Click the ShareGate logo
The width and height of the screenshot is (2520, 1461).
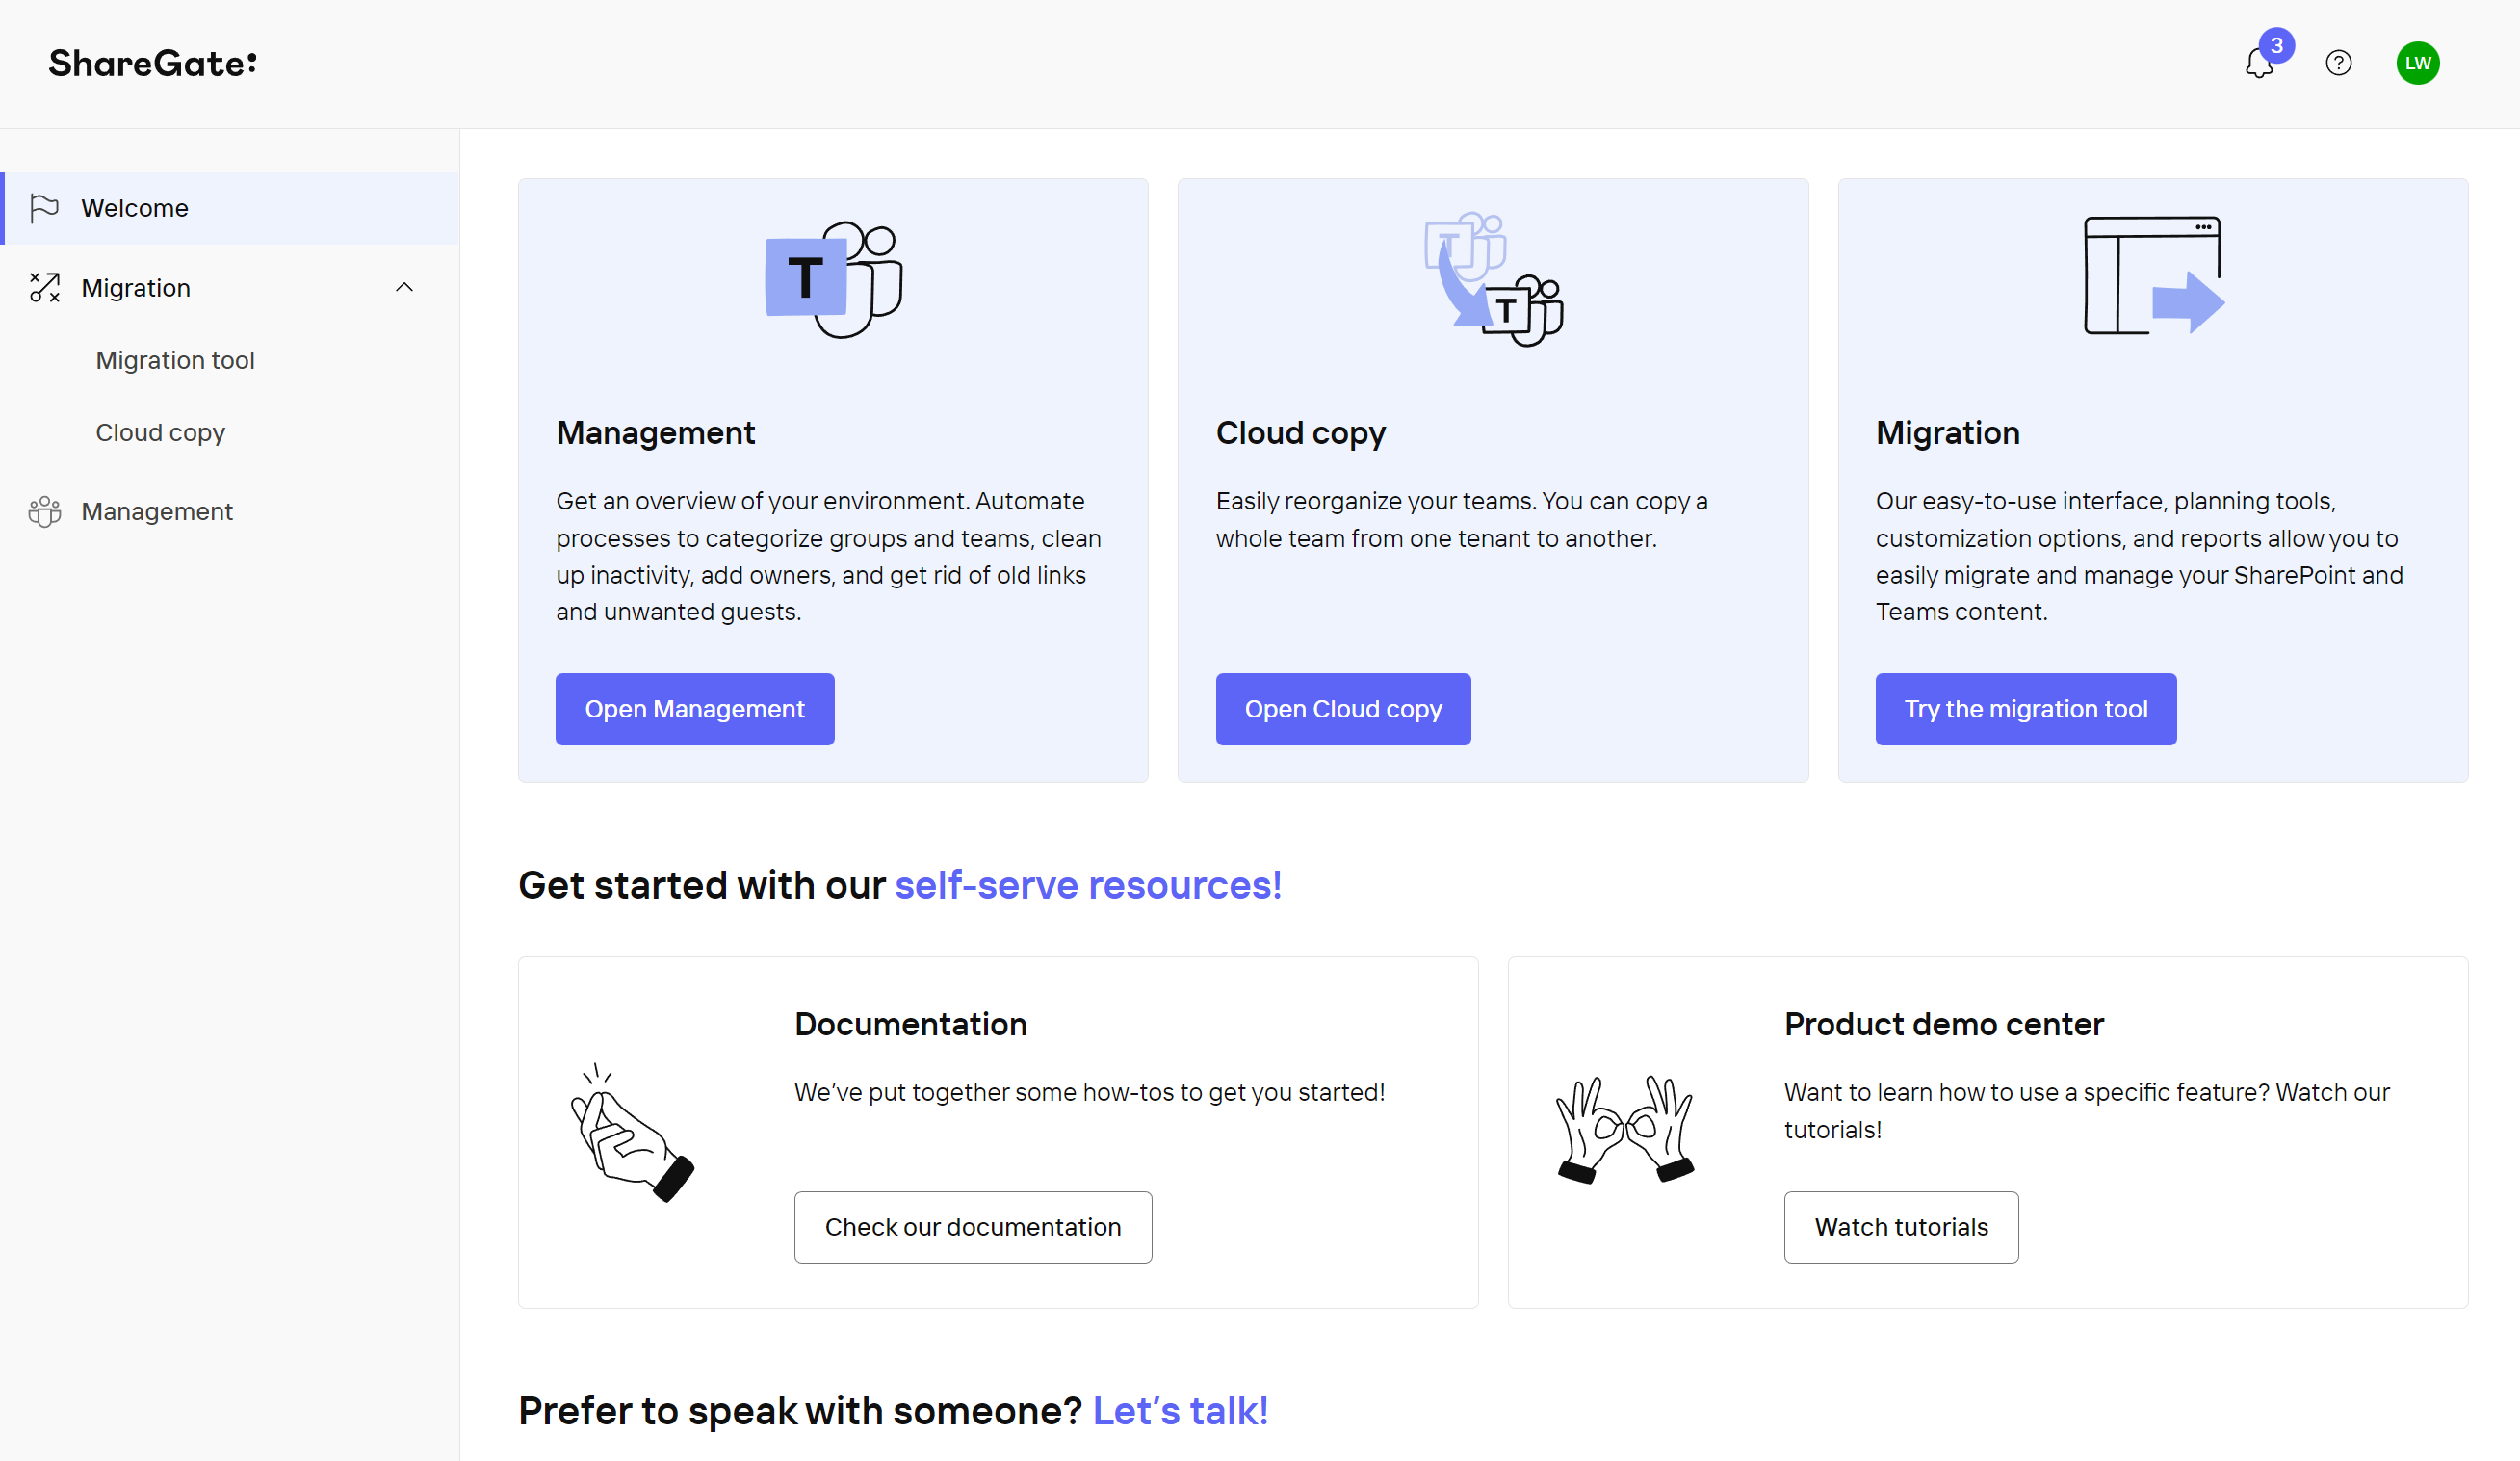(x=153, y=64)
